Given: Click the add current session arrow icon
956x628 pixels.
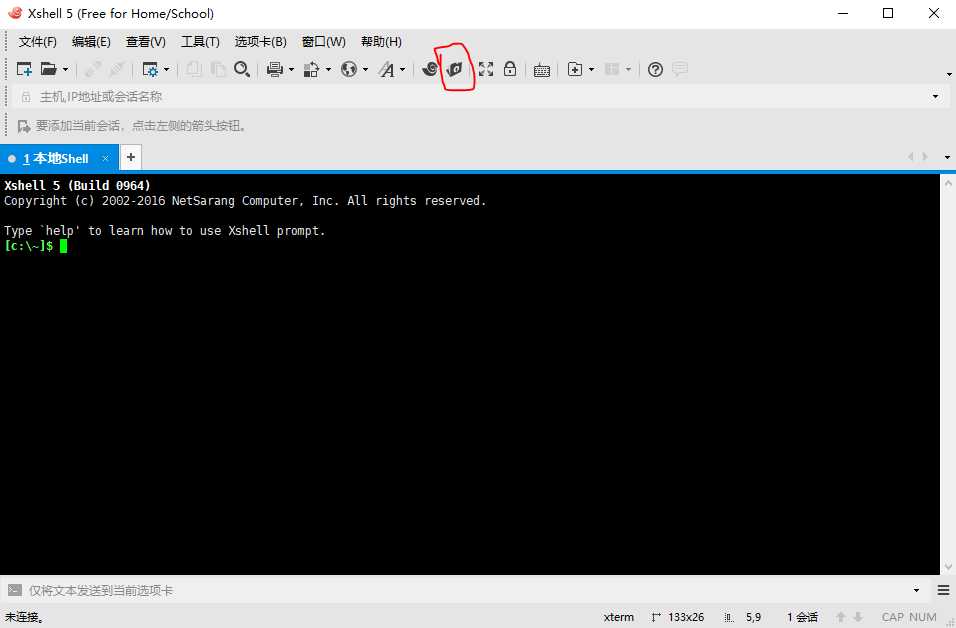Looking at the screenshot, I should click(24, 126).
